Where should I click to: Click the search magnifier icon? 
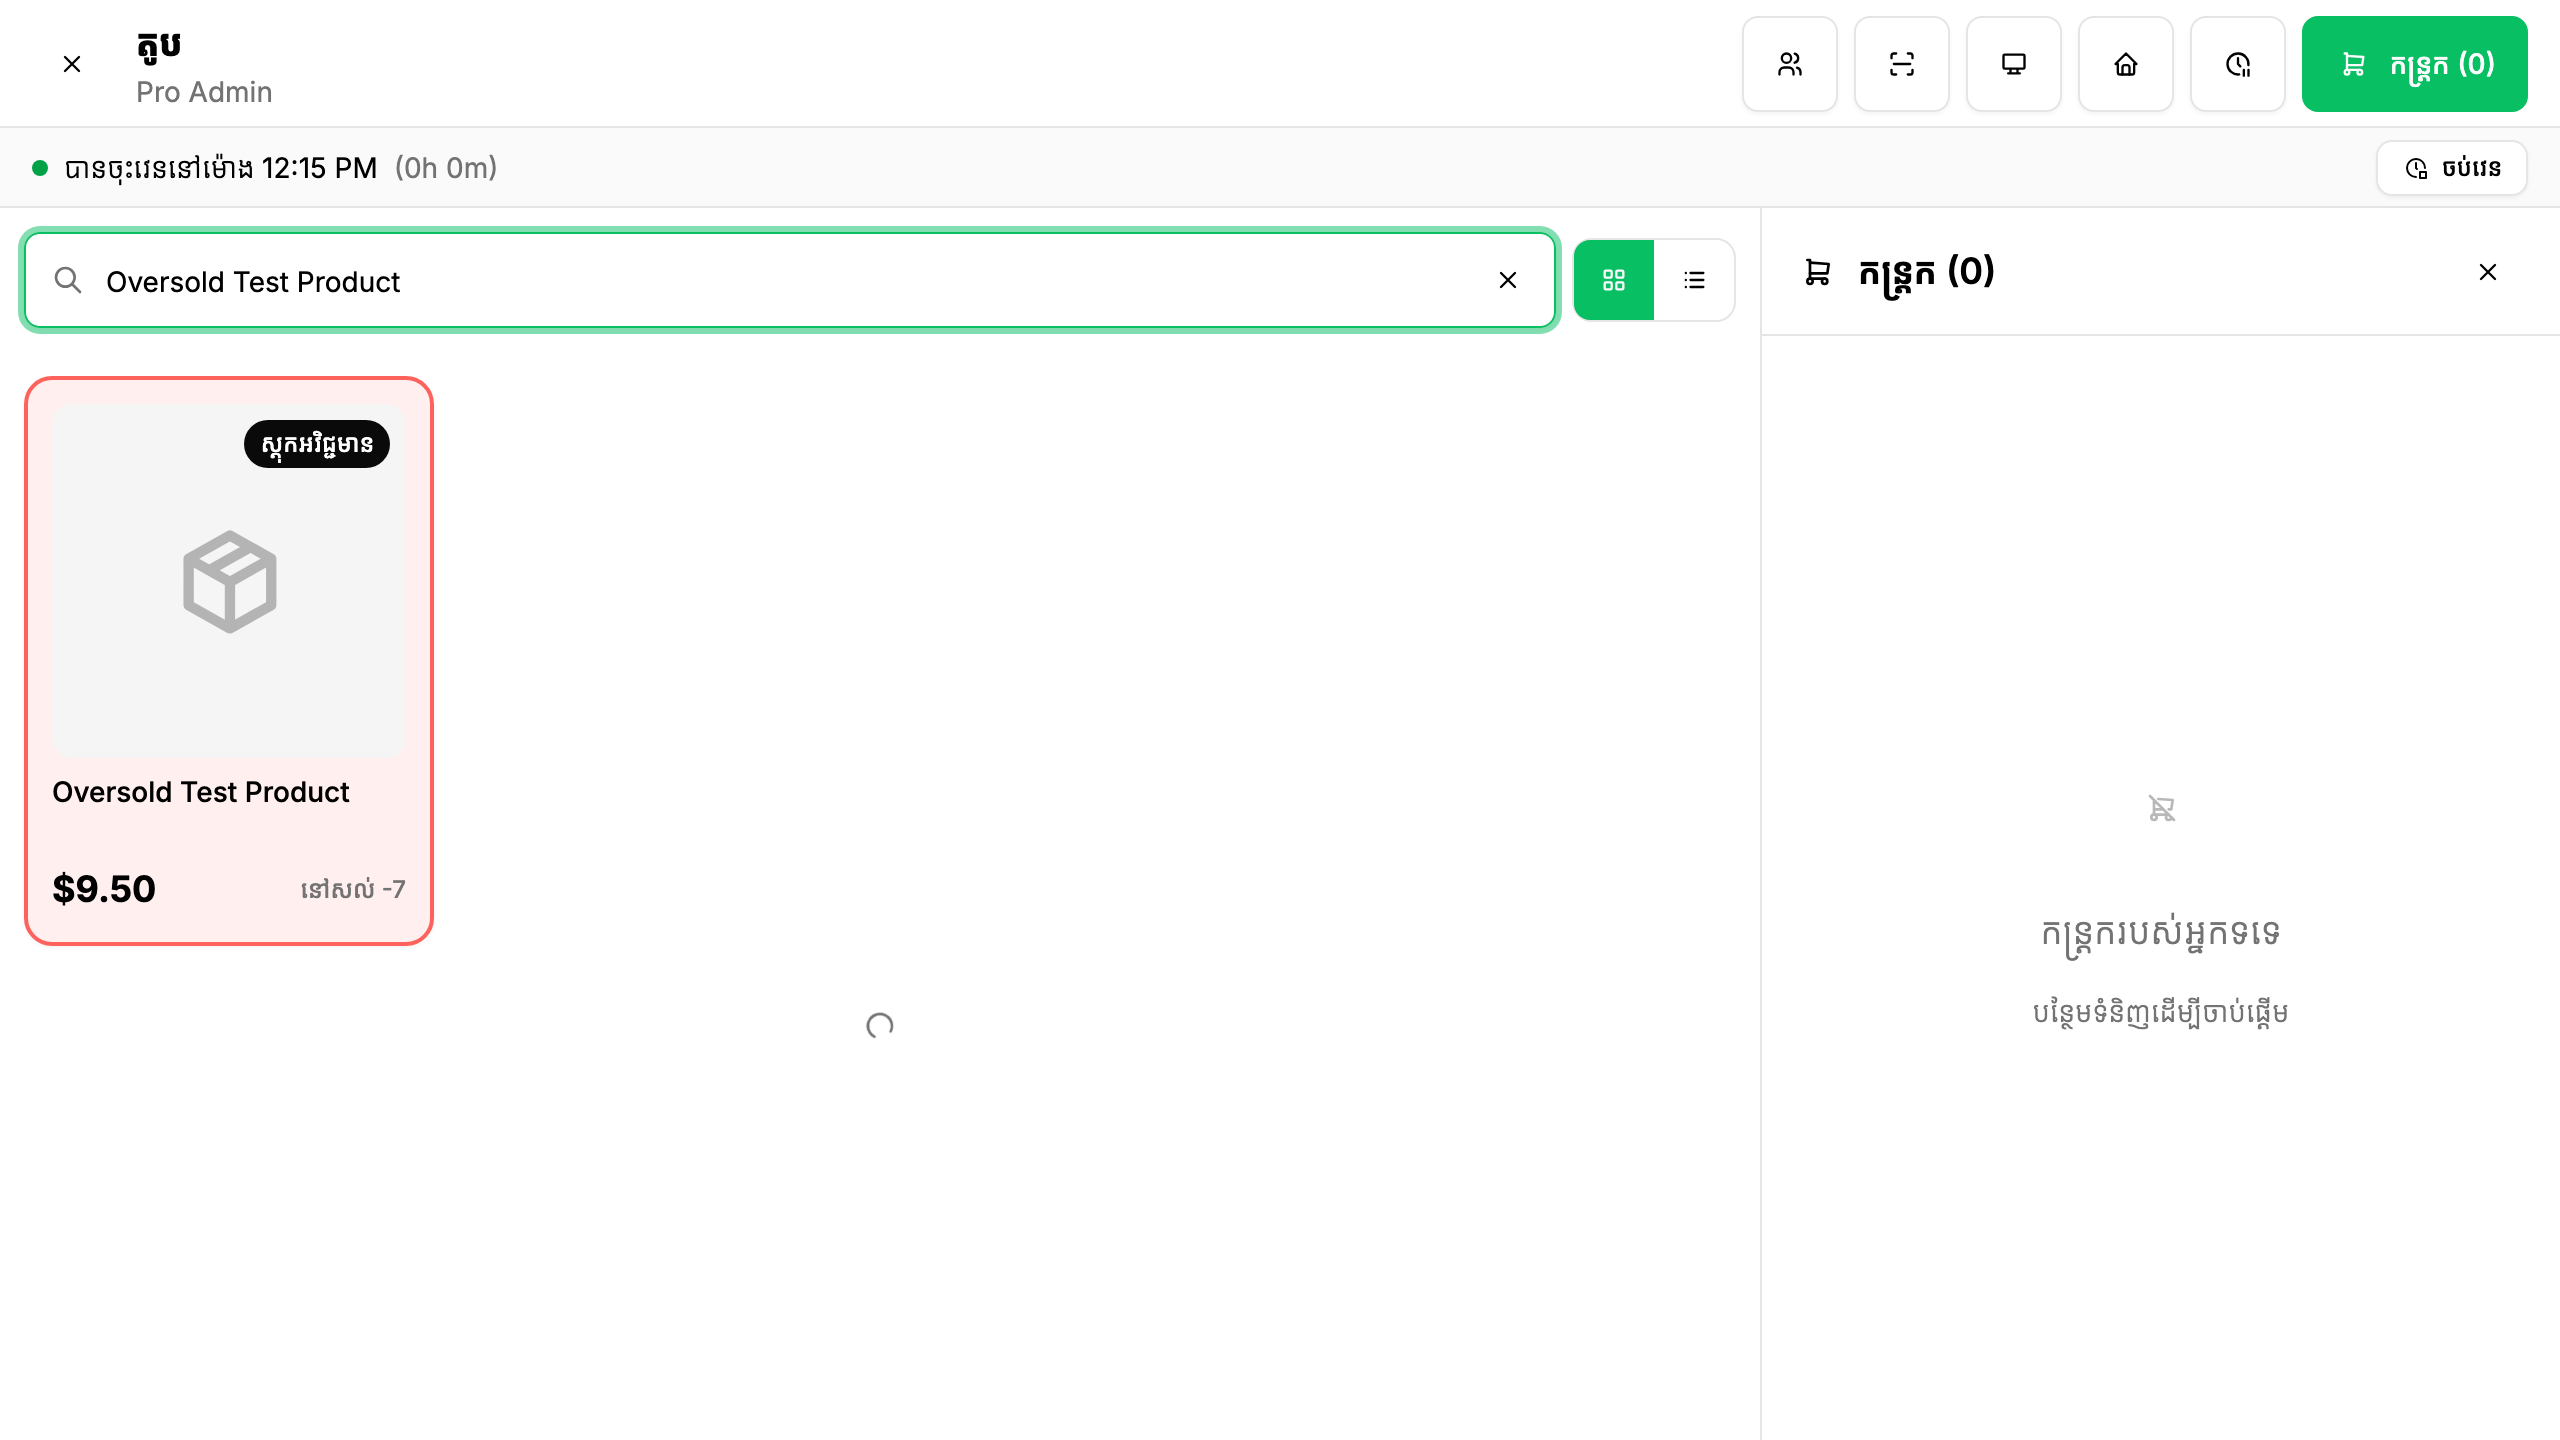(68, 280)
